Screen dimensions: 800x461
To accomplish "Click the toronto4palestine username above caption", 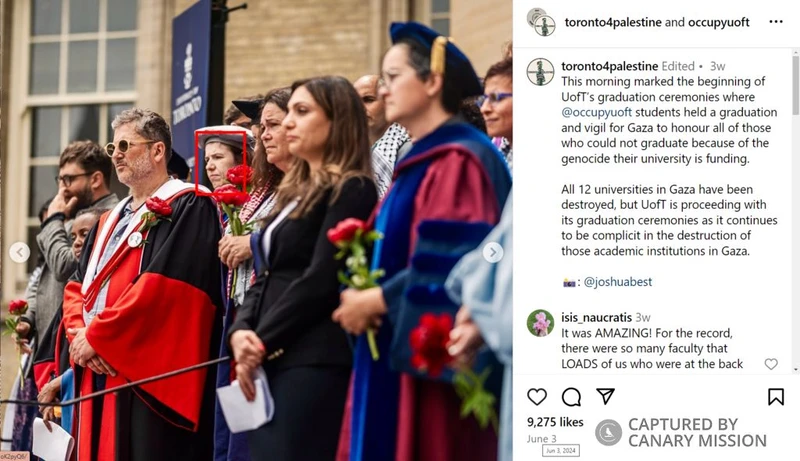I will [609, 66].
